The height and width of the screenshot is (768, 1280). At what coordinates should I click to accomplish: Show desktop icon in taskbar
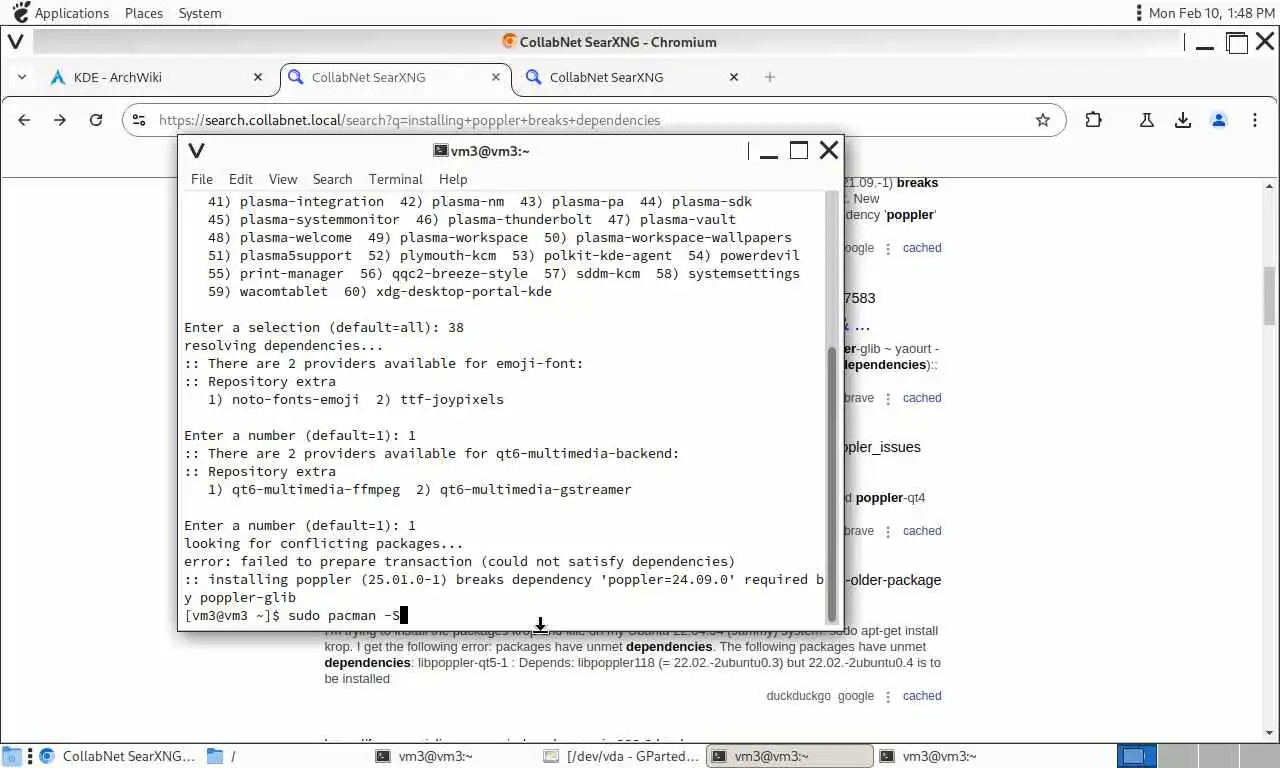11,756
